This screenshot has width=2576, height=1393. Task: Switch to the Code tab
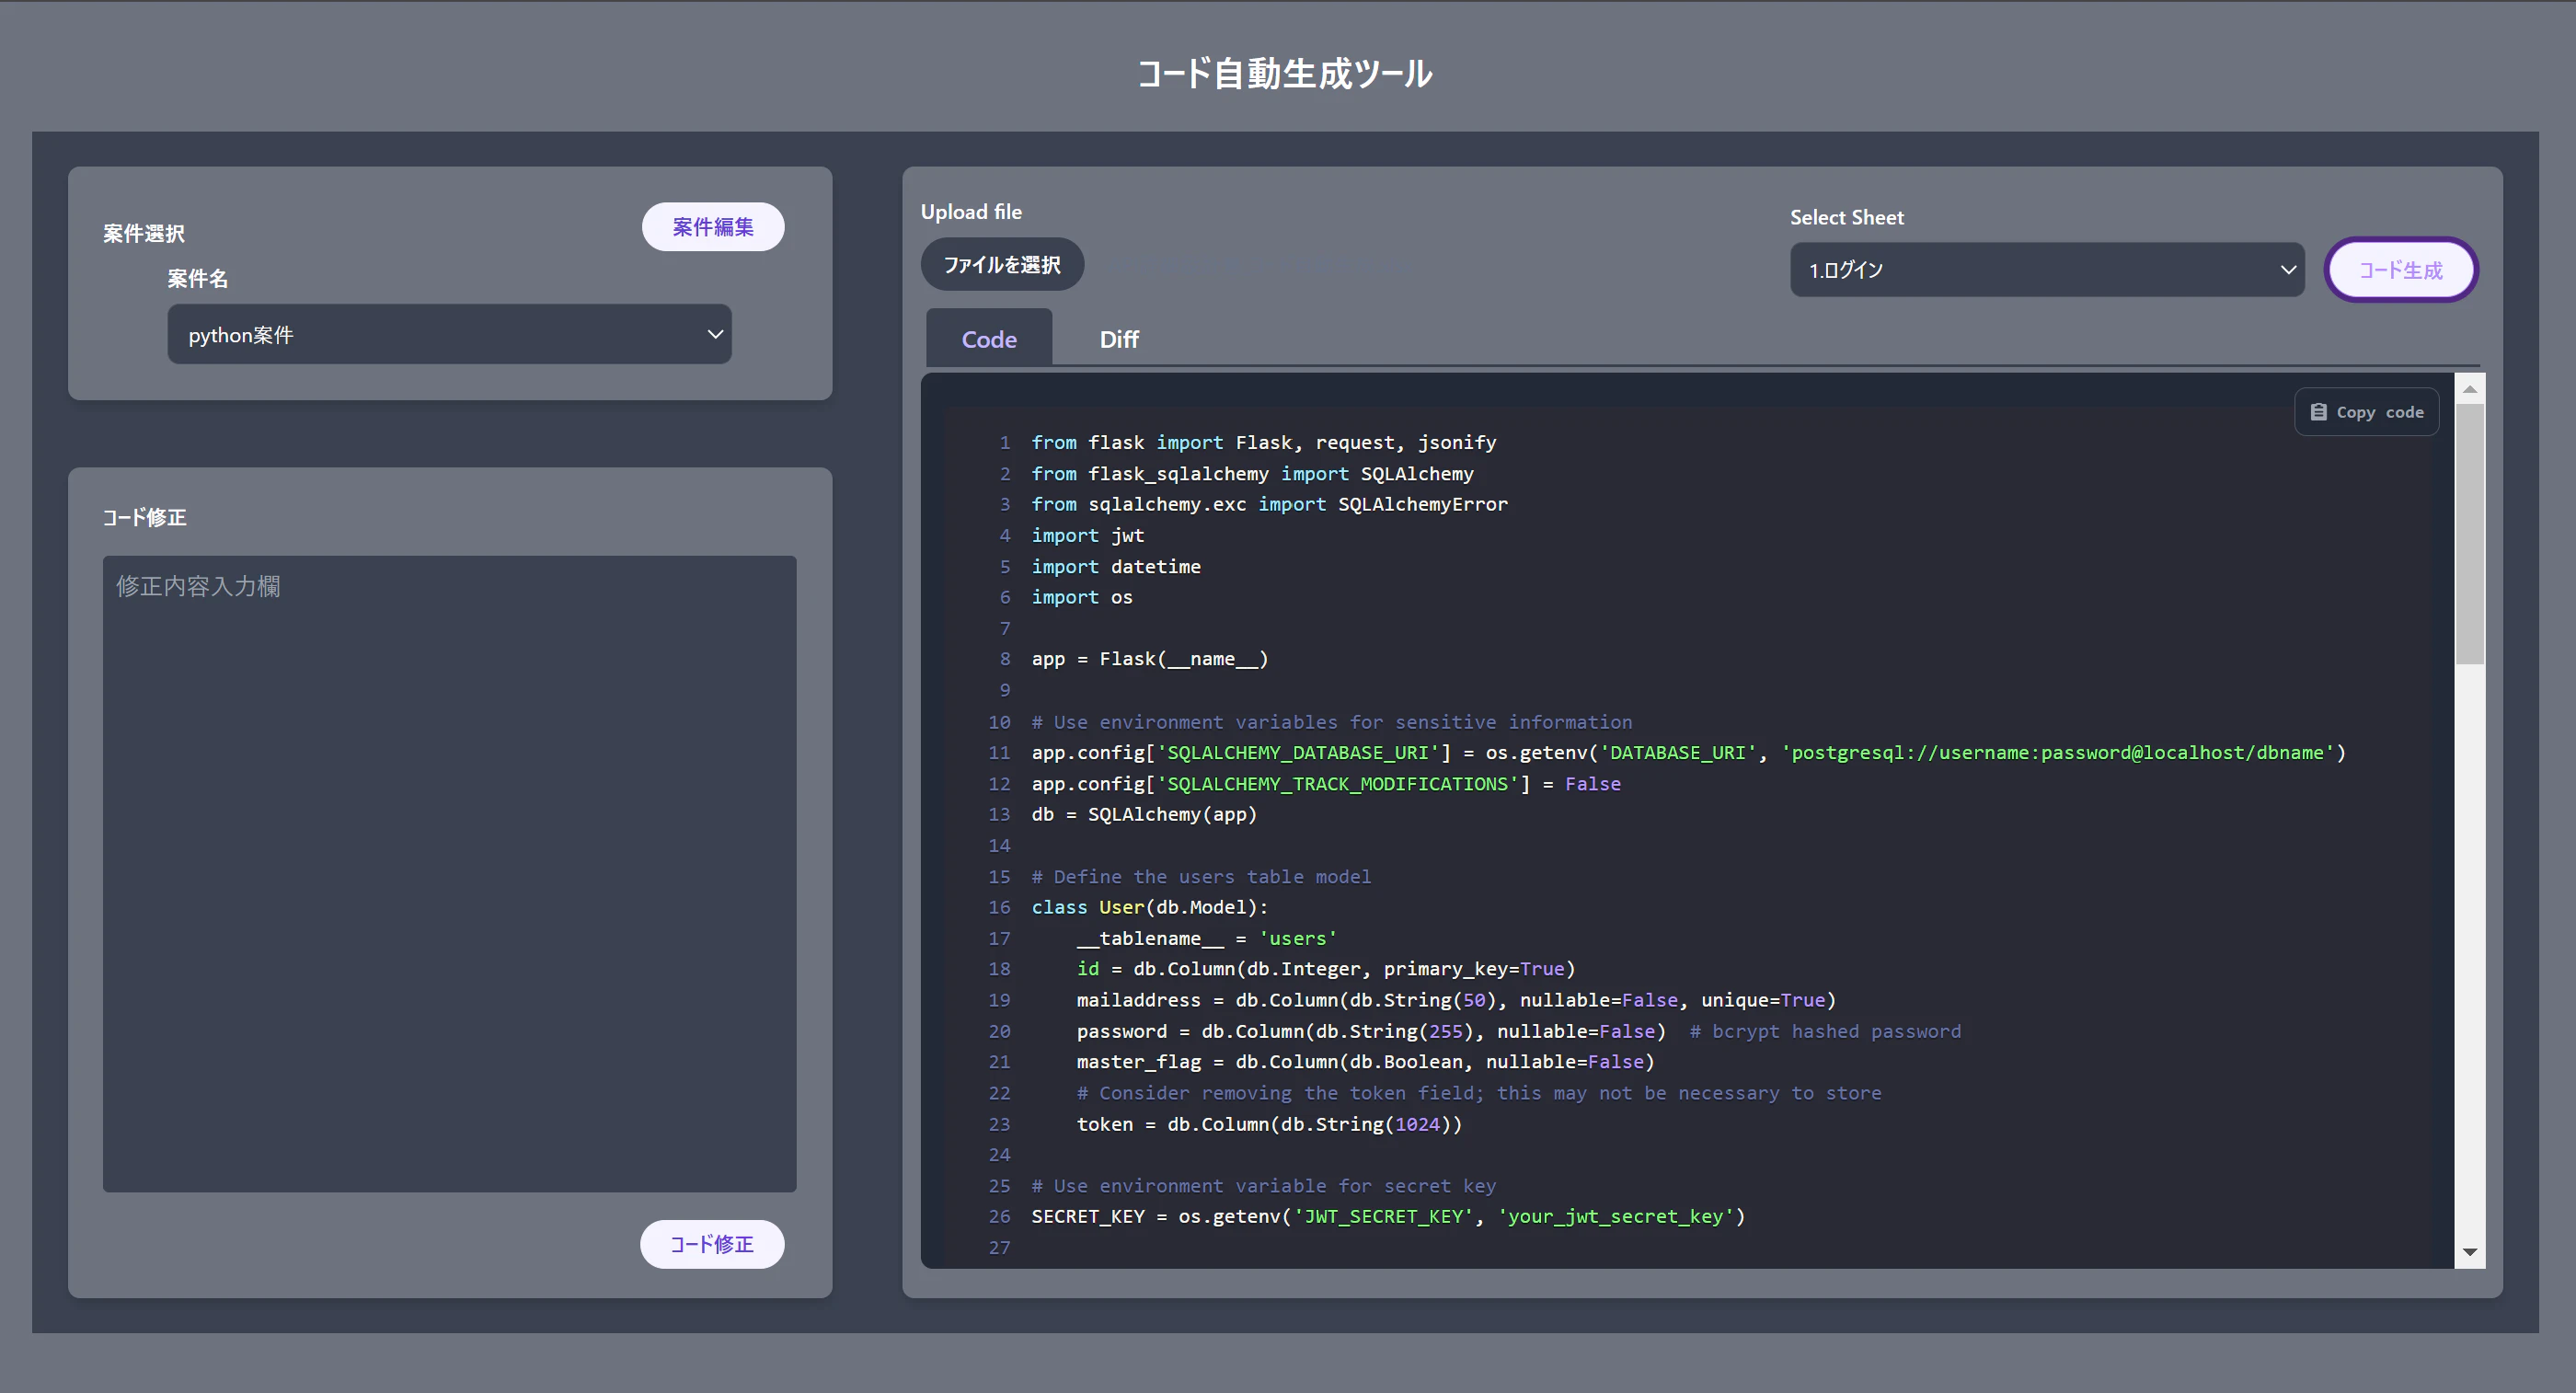tap(988, 339)
